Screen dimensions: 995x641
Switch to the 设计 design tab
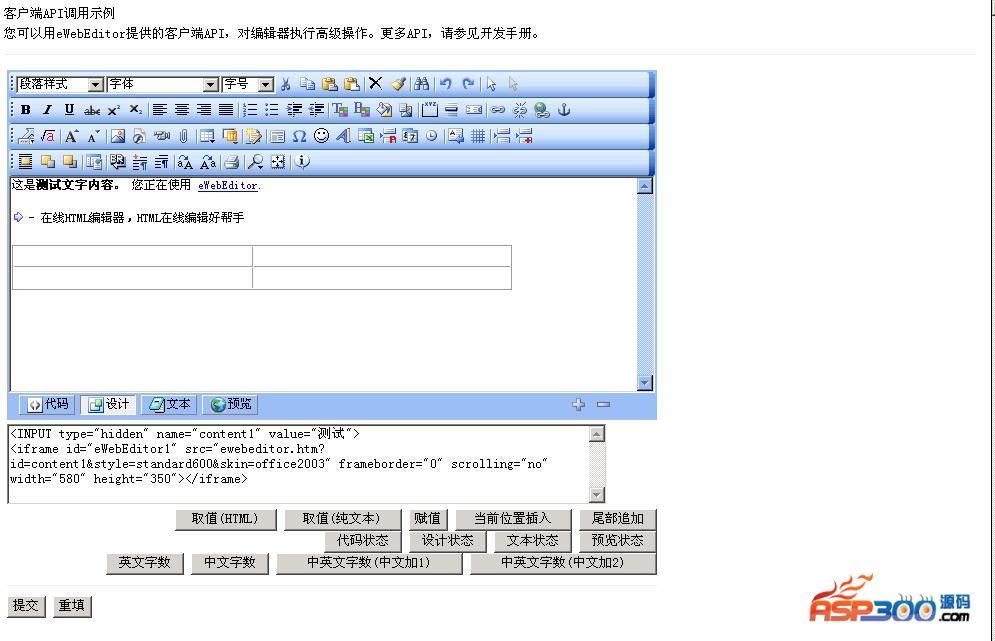pos(109,404)
